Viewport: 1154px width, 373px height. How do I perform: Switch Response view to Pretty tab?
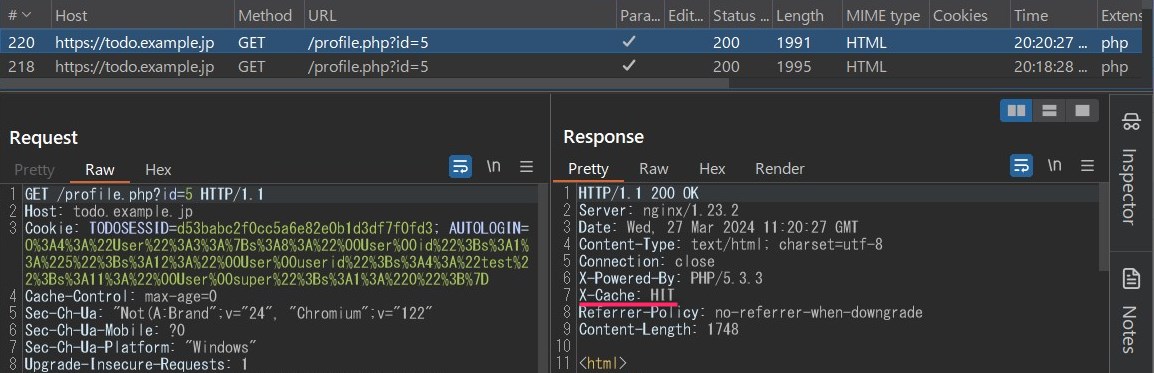click(588, 169)
